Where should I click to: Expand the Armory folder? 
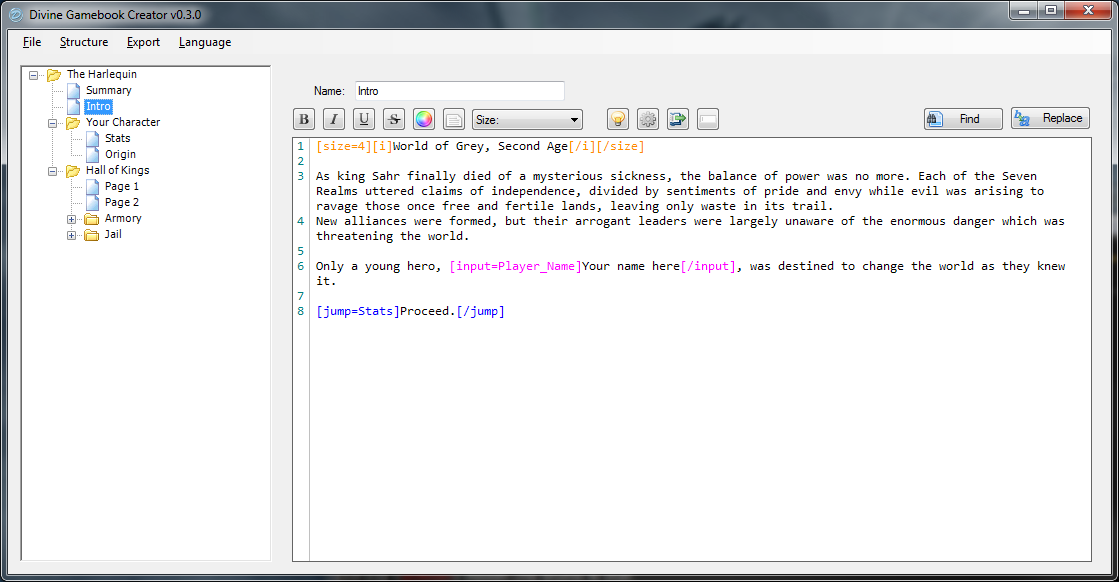(71, 219)
